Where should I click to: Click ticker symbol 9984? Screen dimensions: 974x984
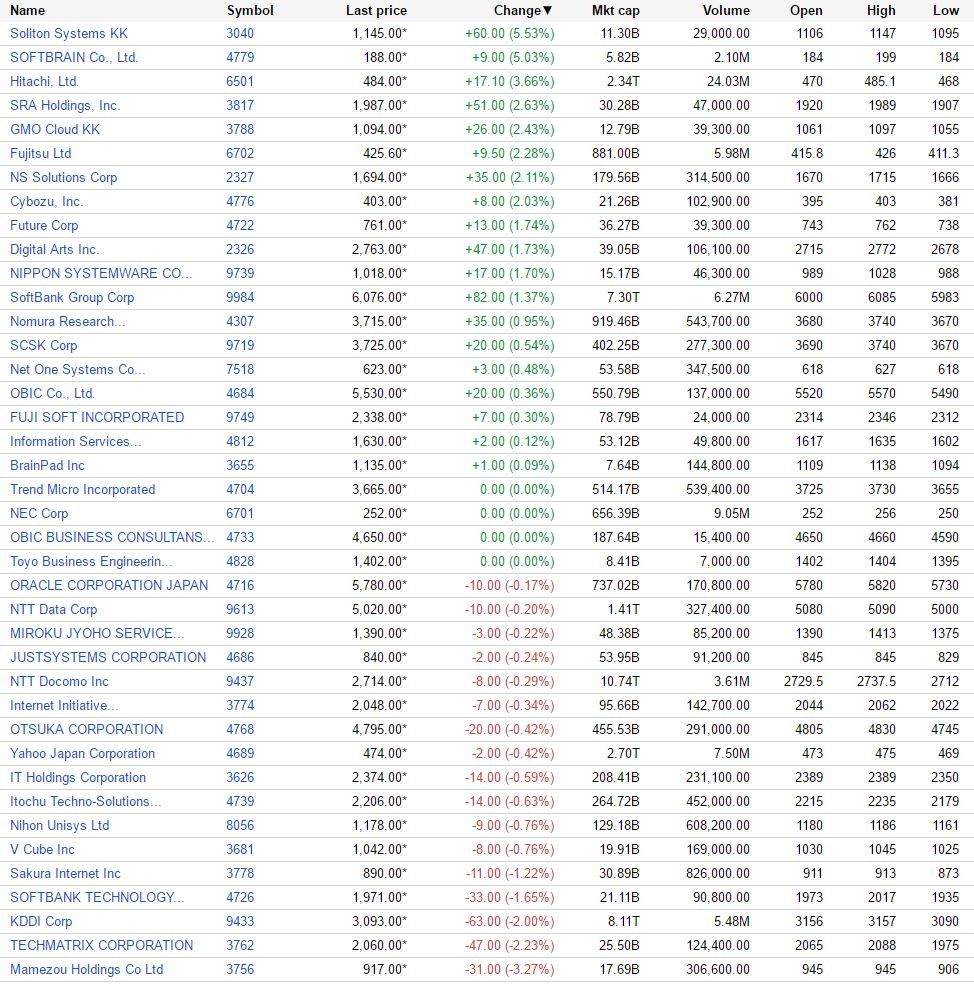click(240, 297)
